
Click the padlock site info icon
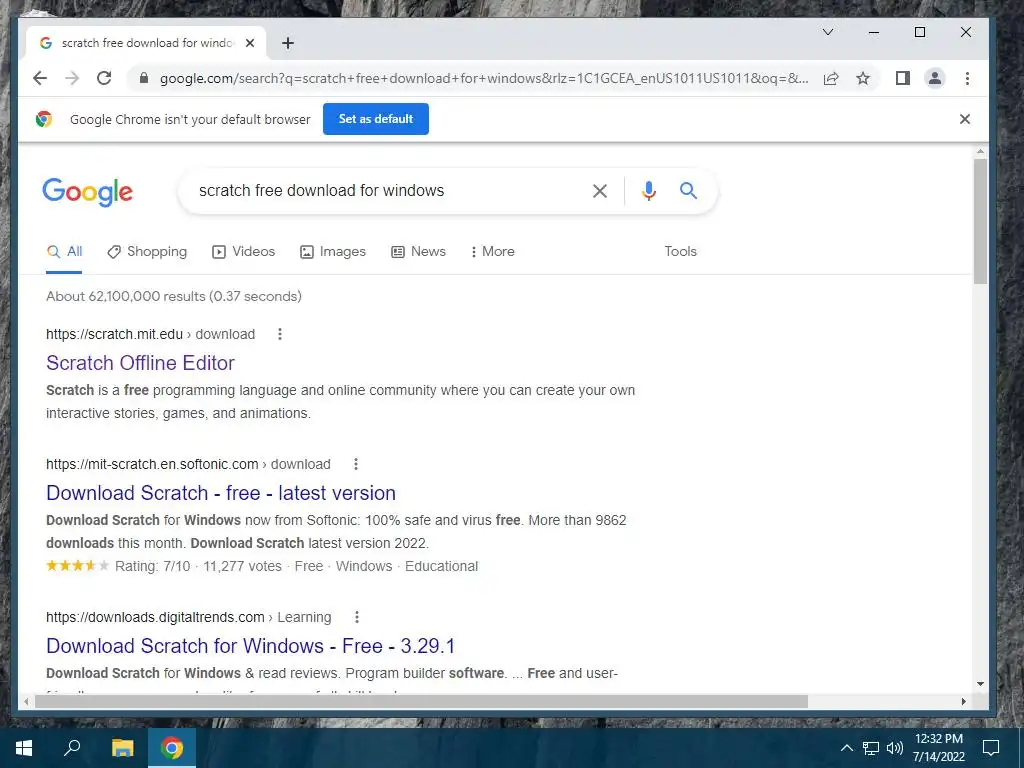coord(144,78)
